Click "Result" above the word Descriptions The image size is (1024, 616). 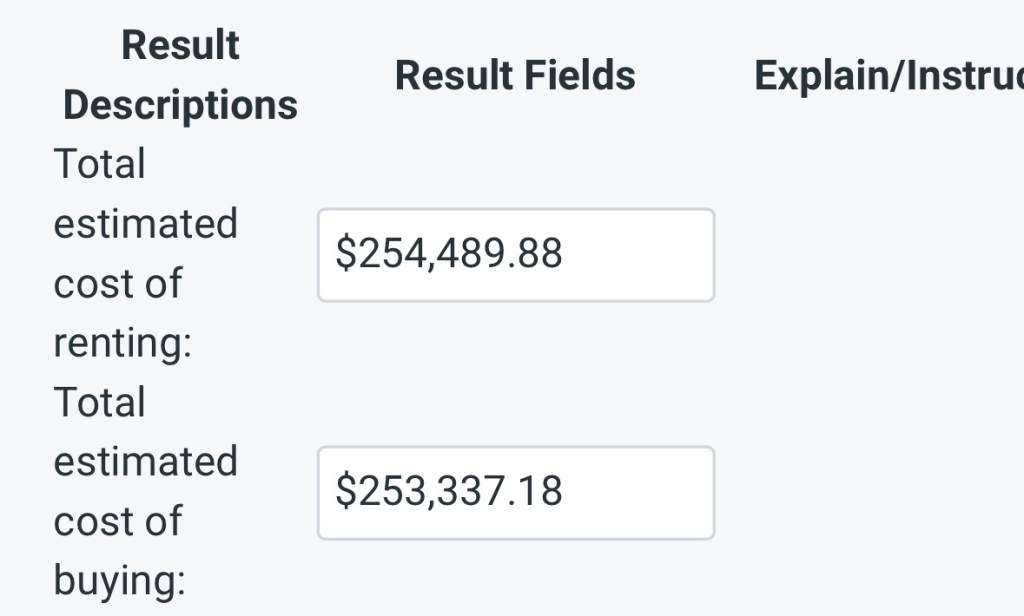(180, 46)
